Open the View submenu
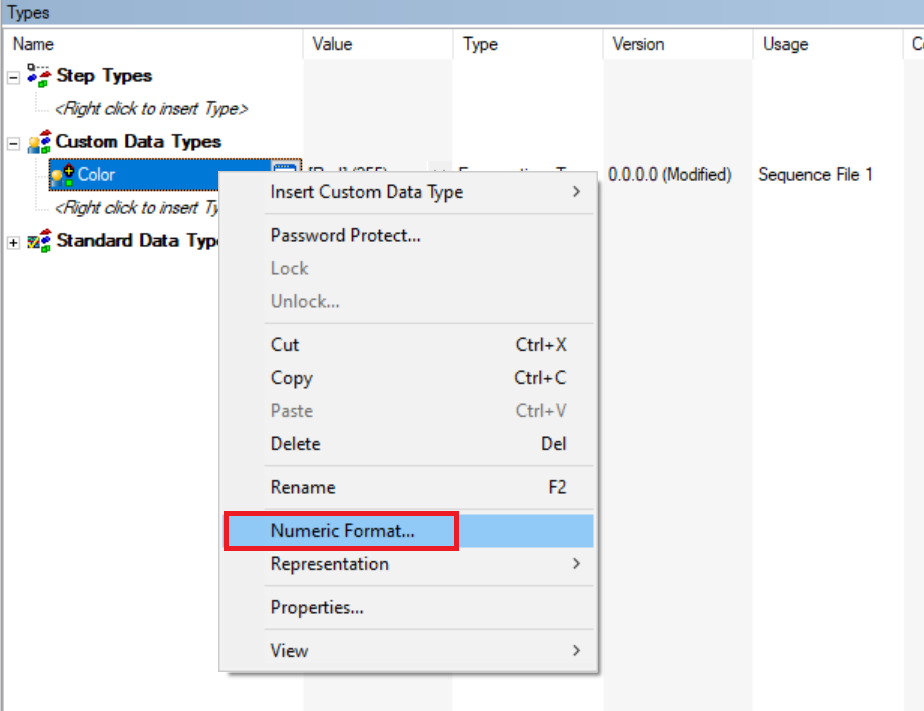Screen dimensions: 924x711 (x=290, y=650)
